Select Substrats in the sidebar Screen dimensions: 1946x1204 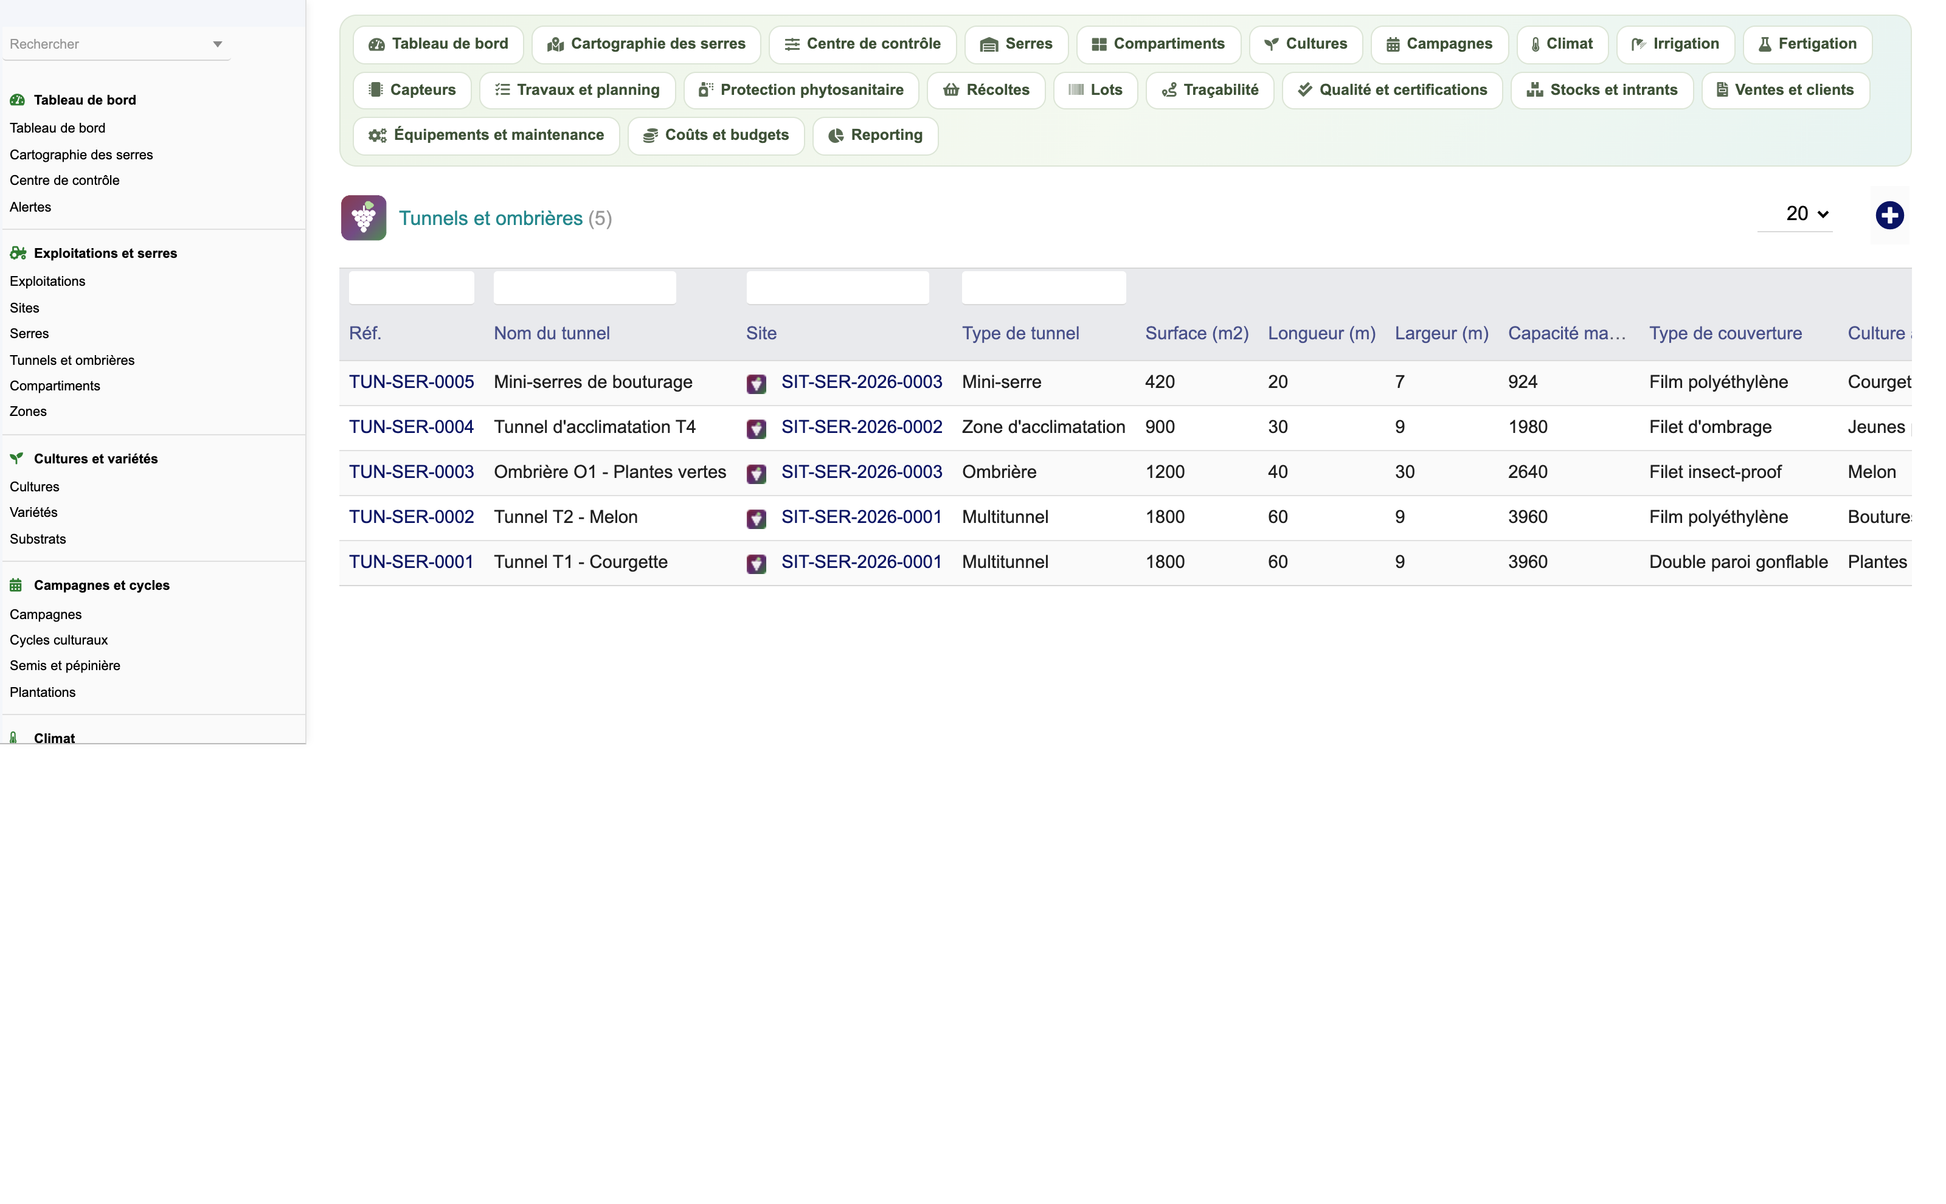(38, 539)
